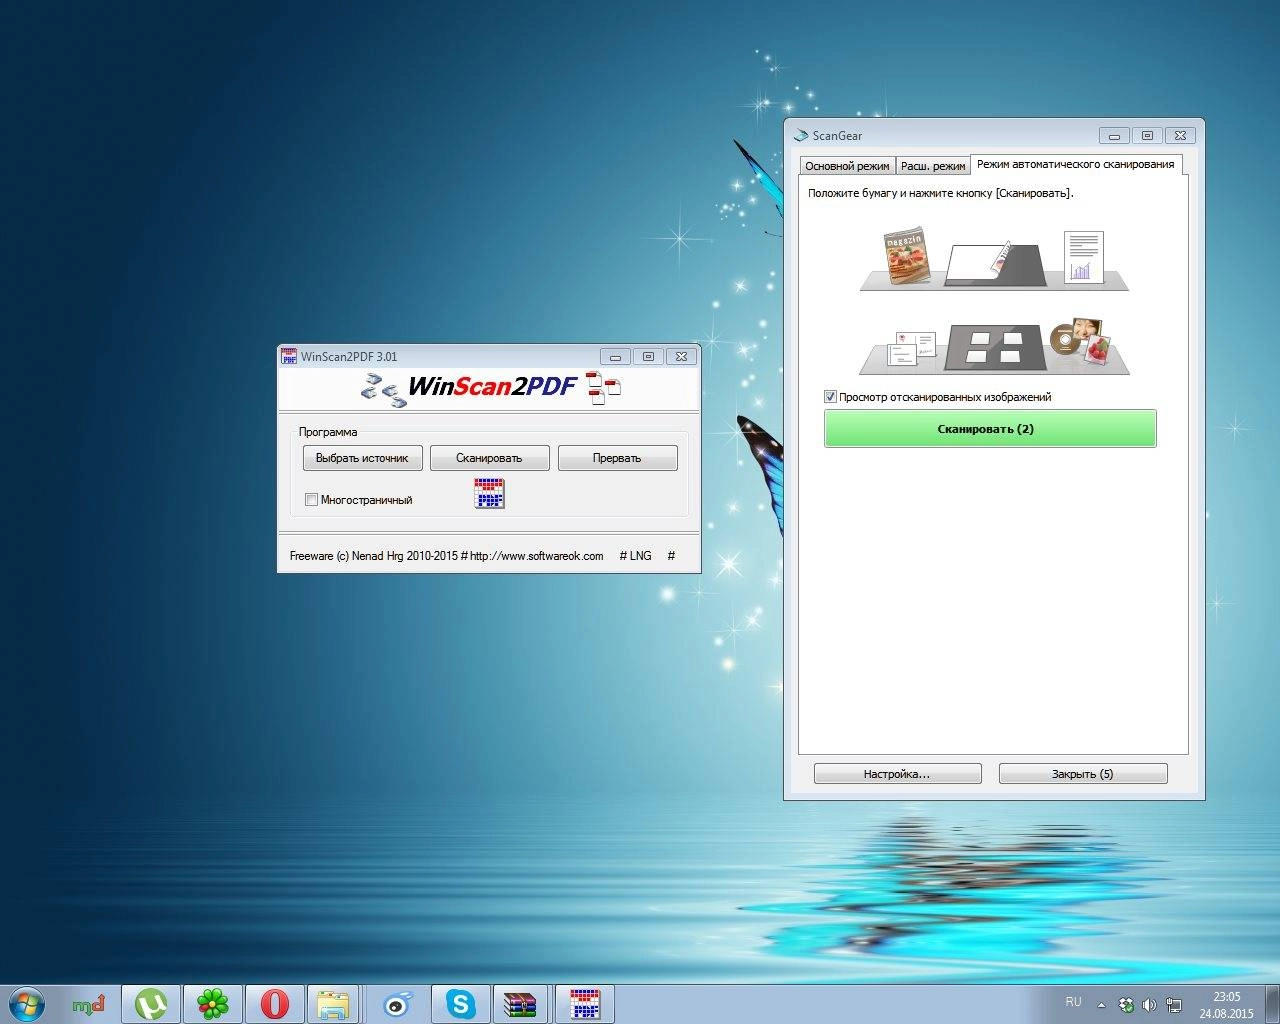Viewport: 1280px width, 1024px height.
Task: Click the document chart illustration in ScanGear
Action: [1084, 257]
